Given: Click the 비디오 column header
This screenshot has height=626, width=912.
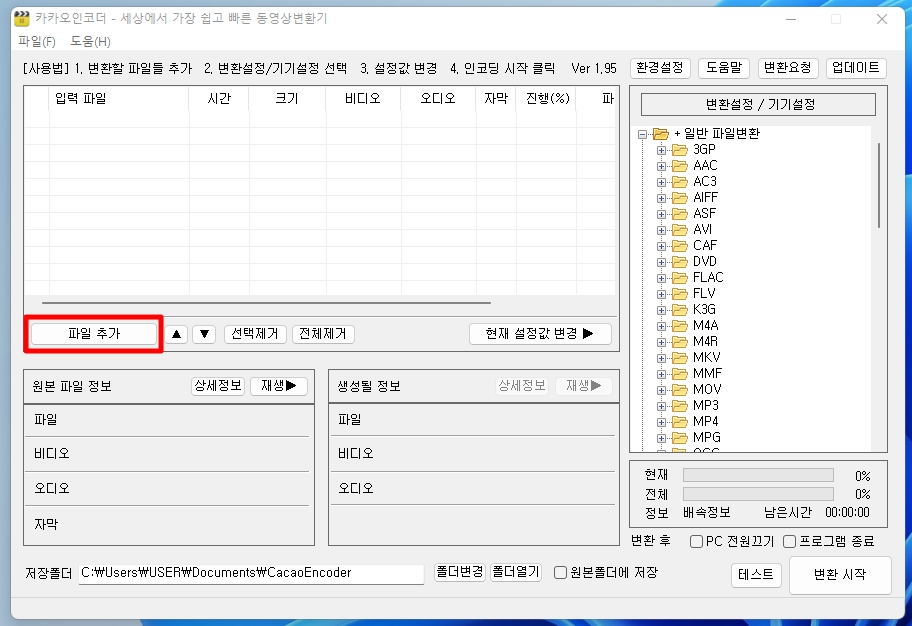Looking at the screenshot, I should 363,98.
